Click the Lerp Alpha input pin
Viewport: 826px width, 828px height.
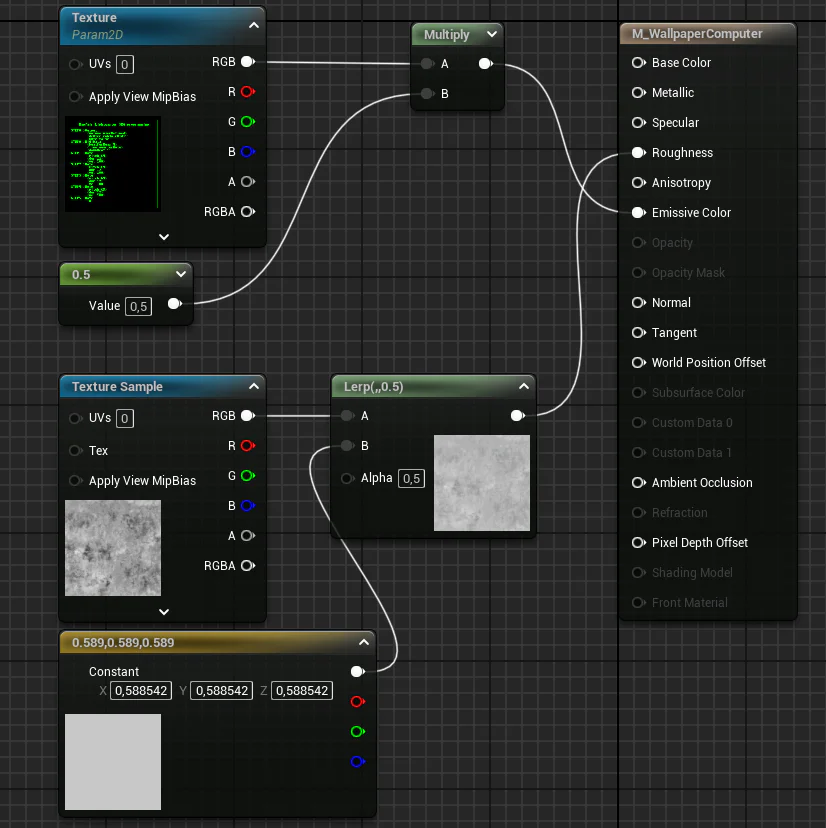click(x=347, y=478)
